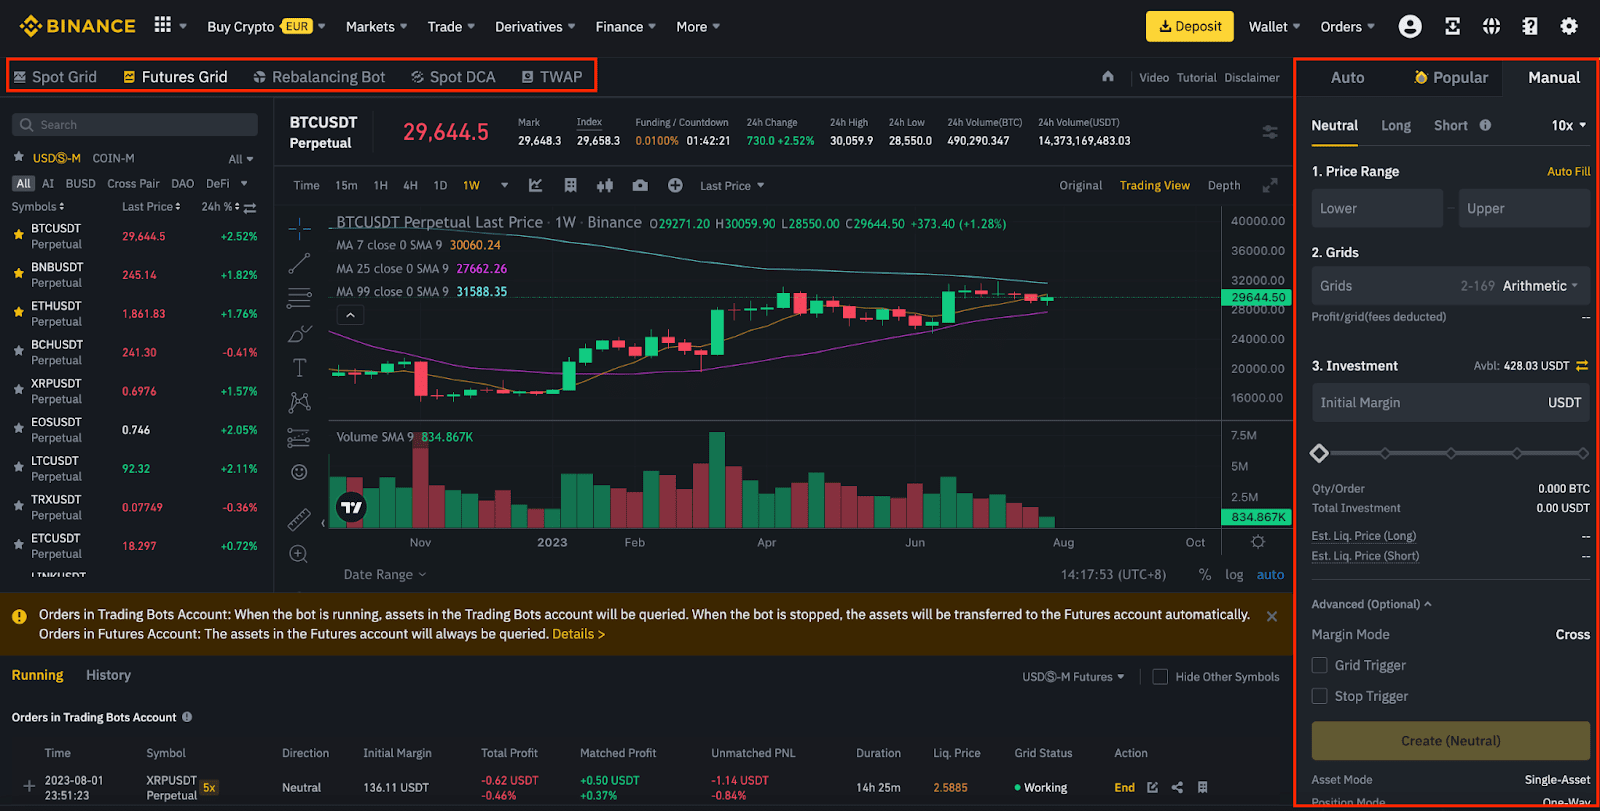Click Short info icon
The width and height of the screenshot is (1600, 811).
[x=1485, y=125]
